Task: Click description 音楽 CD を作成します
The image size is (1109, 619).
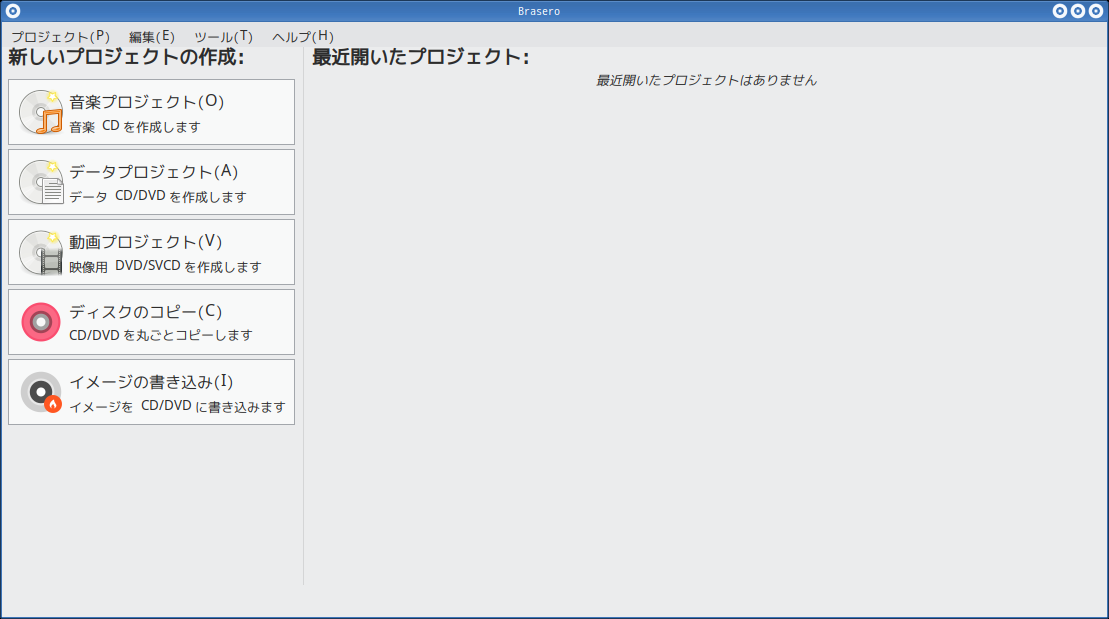Action: pyautogui.click(x=135, y=127)
